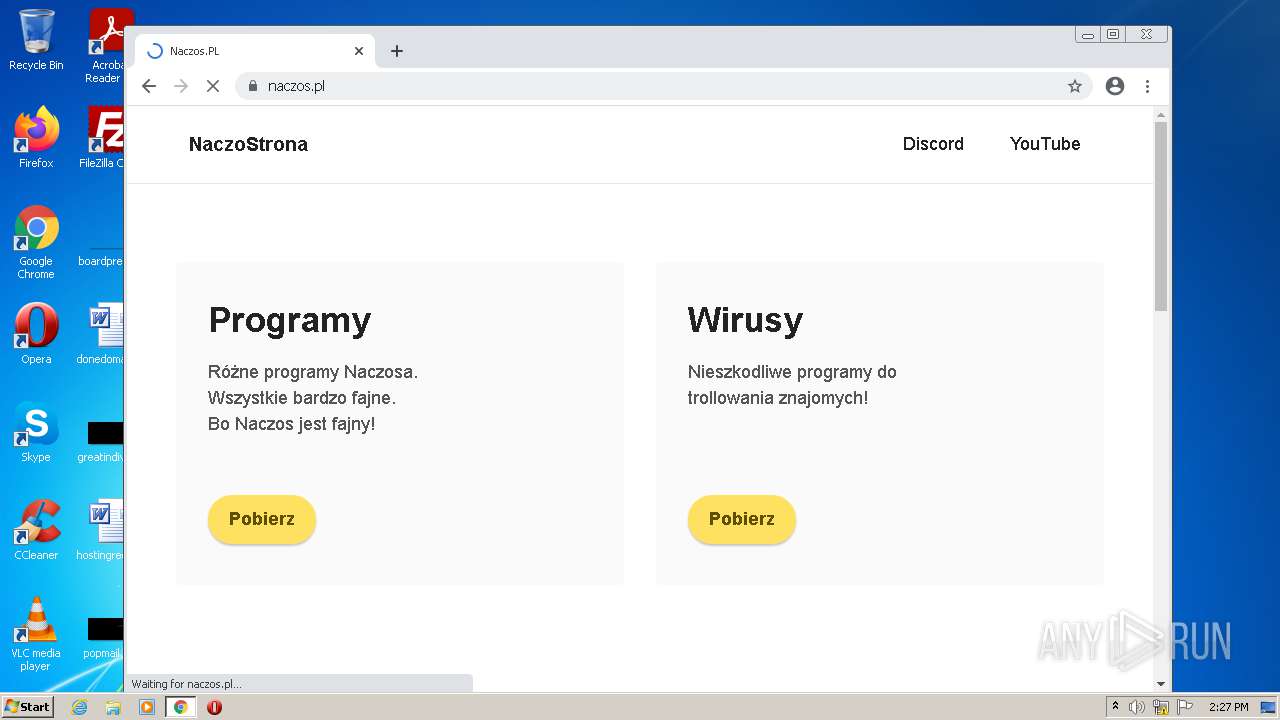Open the YouTube link in the site header
Viewport: 1280px width, 720px height.
click(x=1045, y=144)
